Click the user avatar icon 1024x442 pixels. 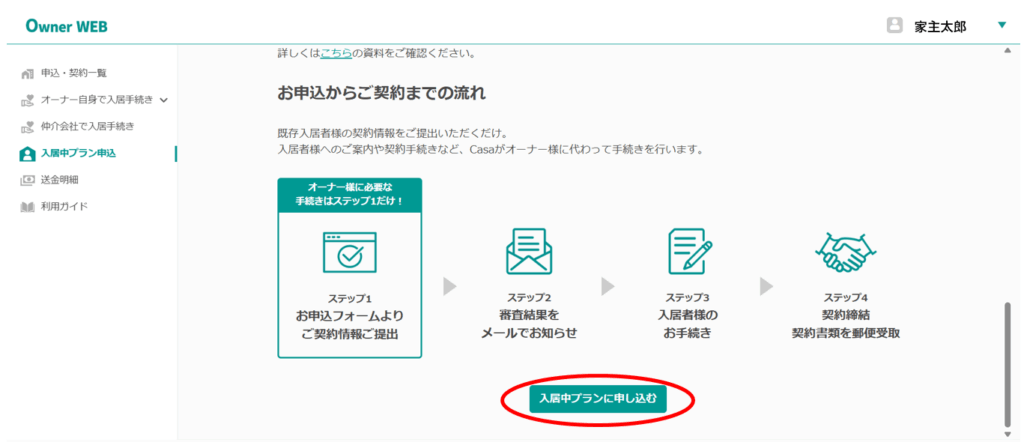[x=894, y=26]
